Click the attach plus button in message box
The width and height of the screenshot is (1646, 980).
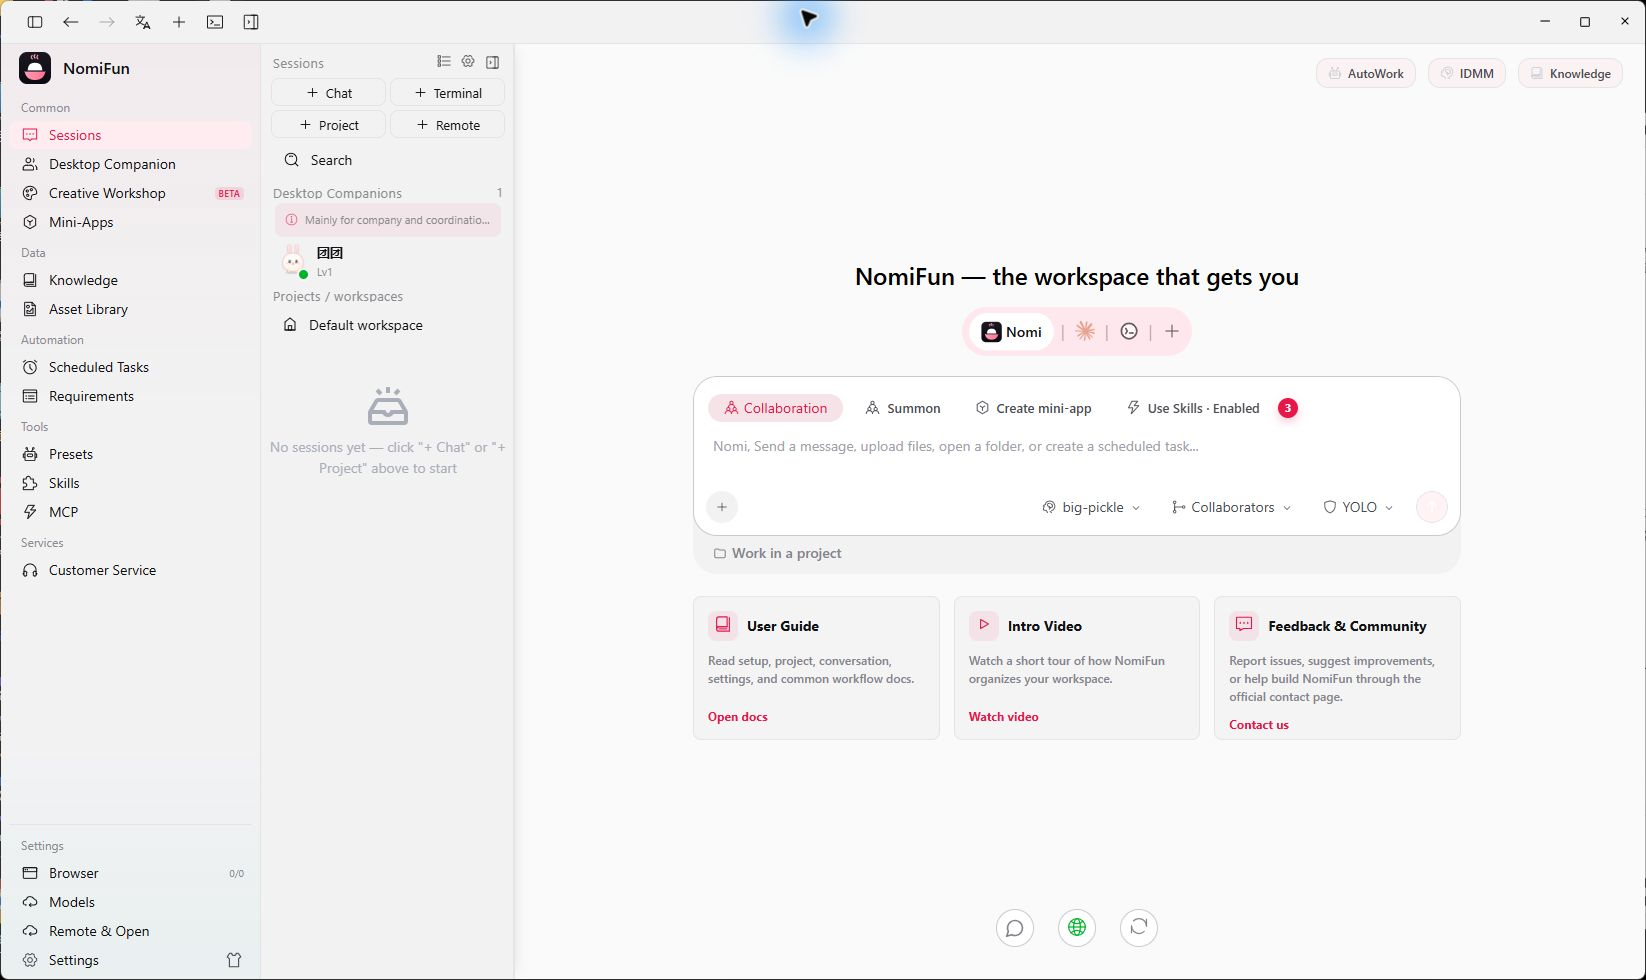point(722,507)
